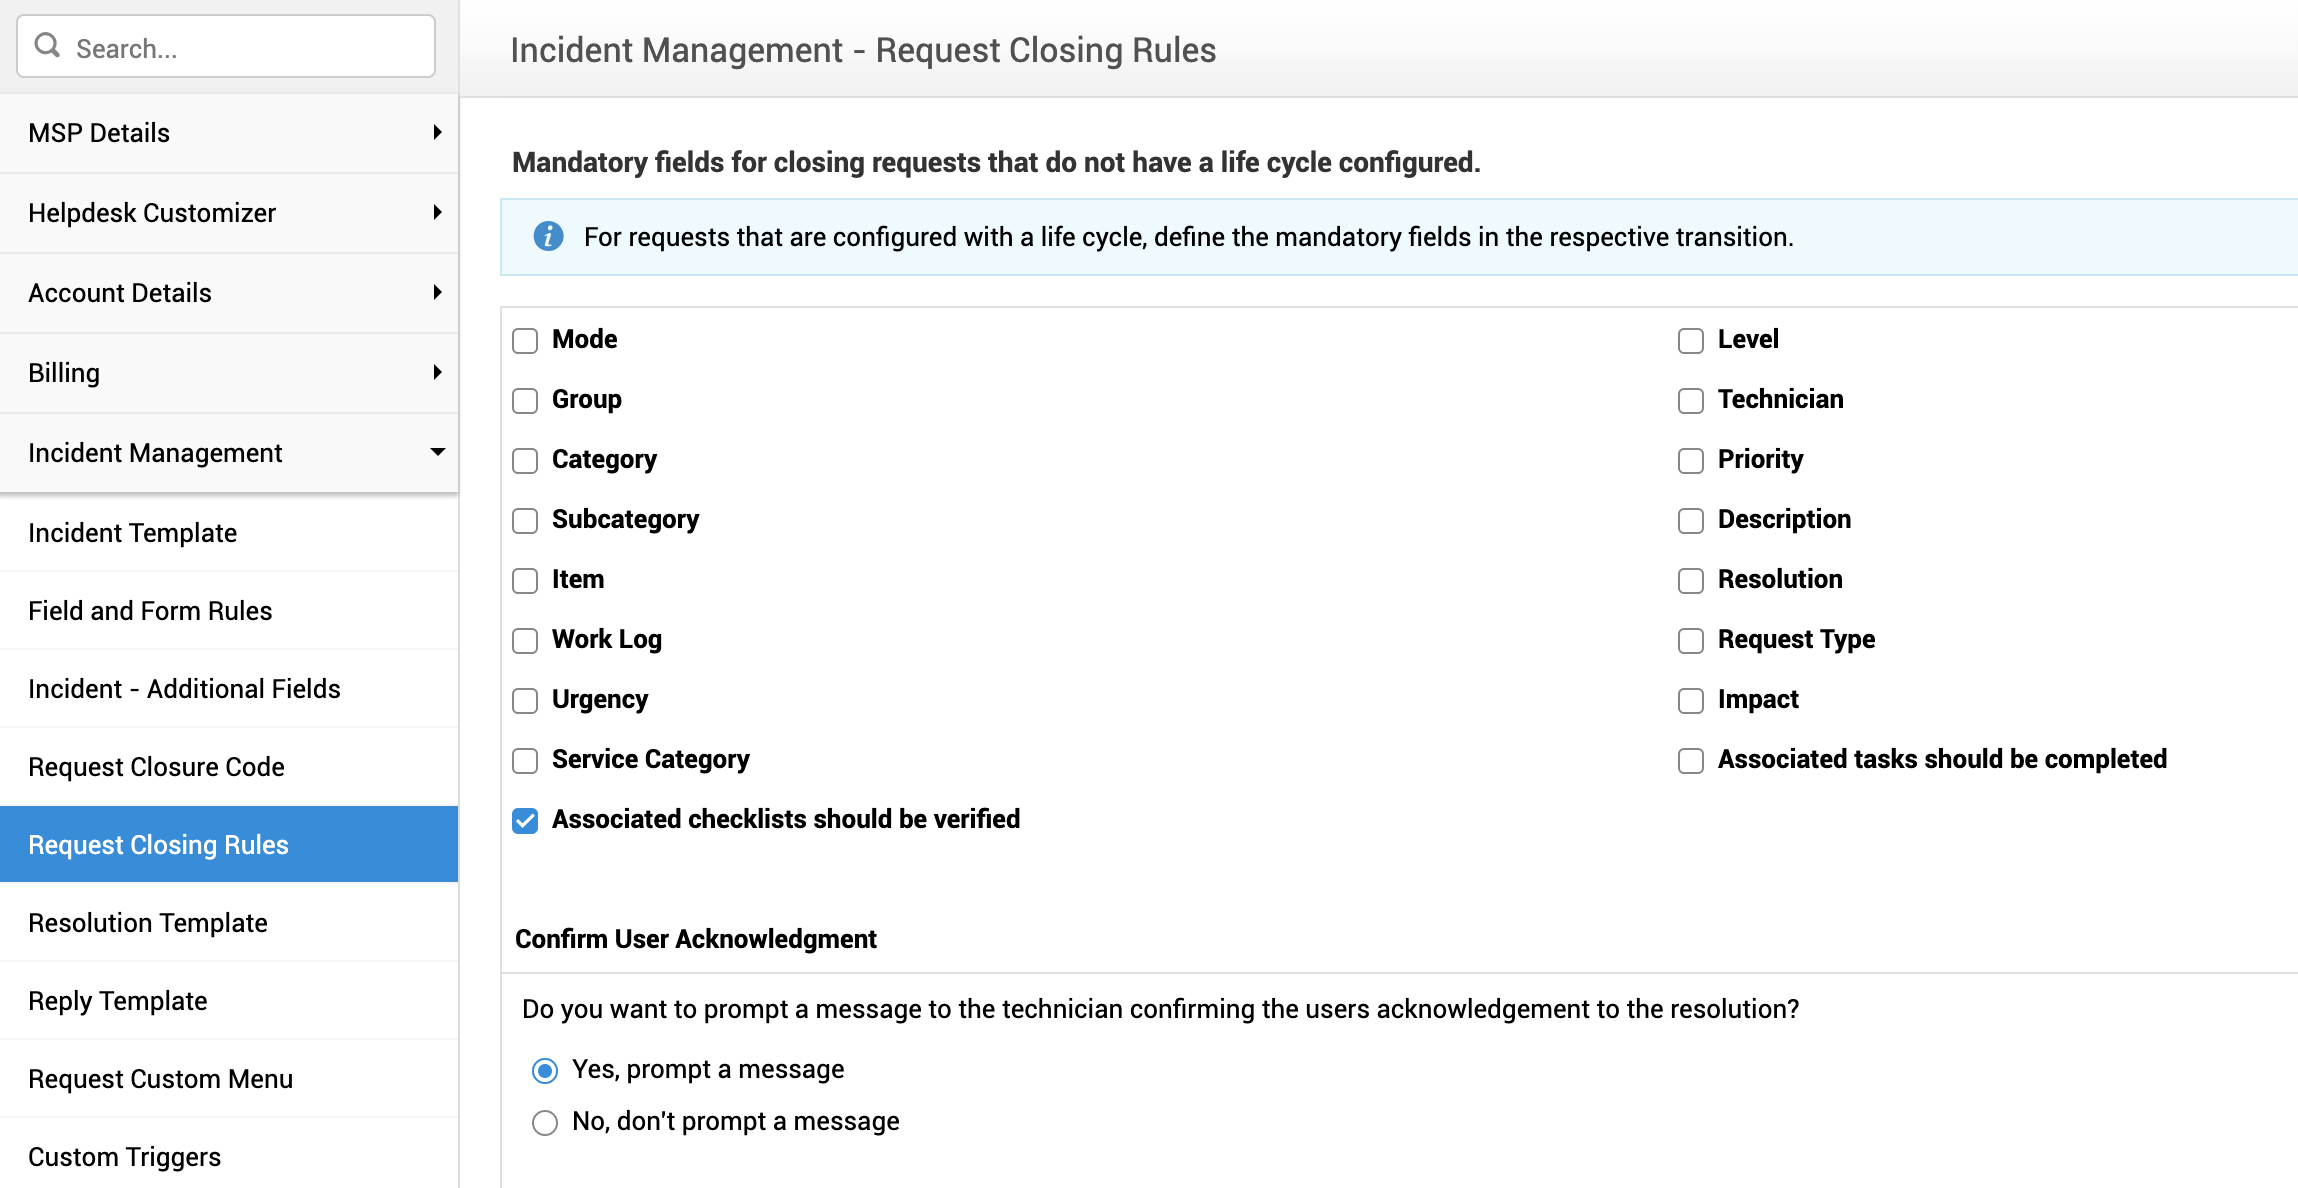Select No, don't prompt a message

tap(545, 1123)
